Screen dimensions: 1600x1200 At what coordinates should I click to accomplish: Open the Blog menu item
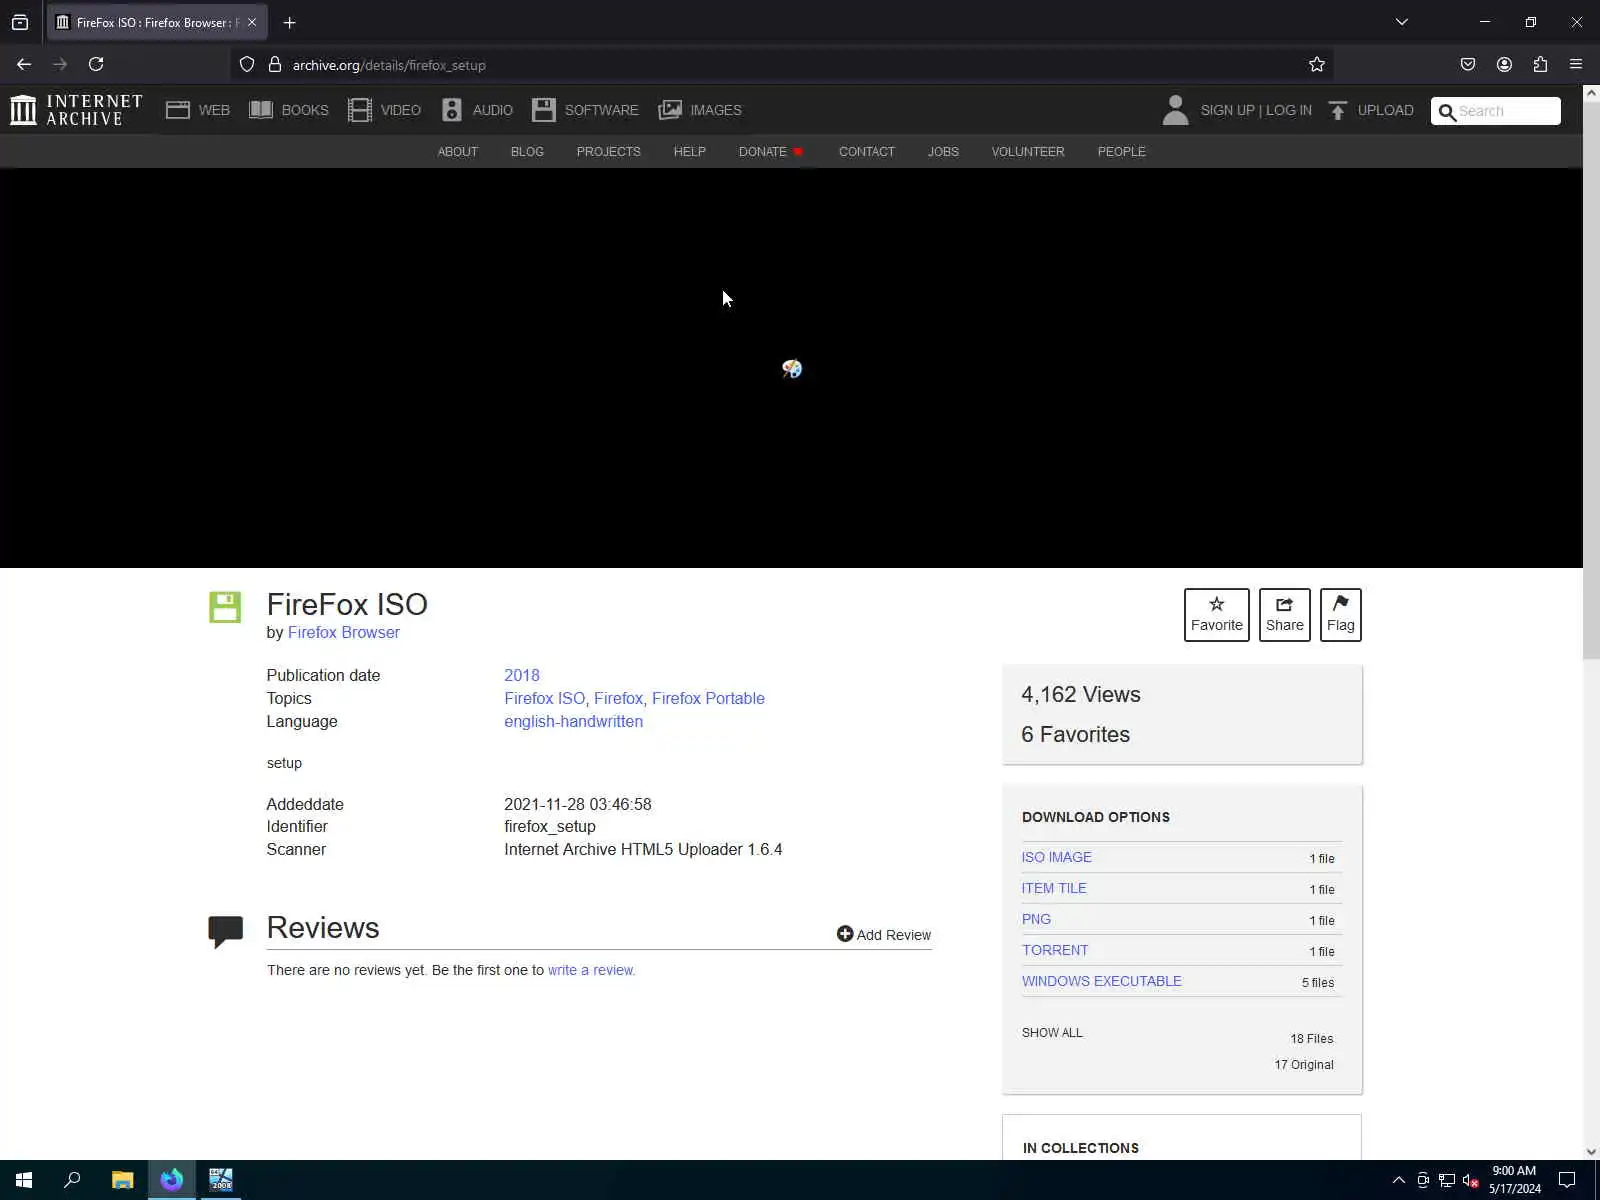527,152
